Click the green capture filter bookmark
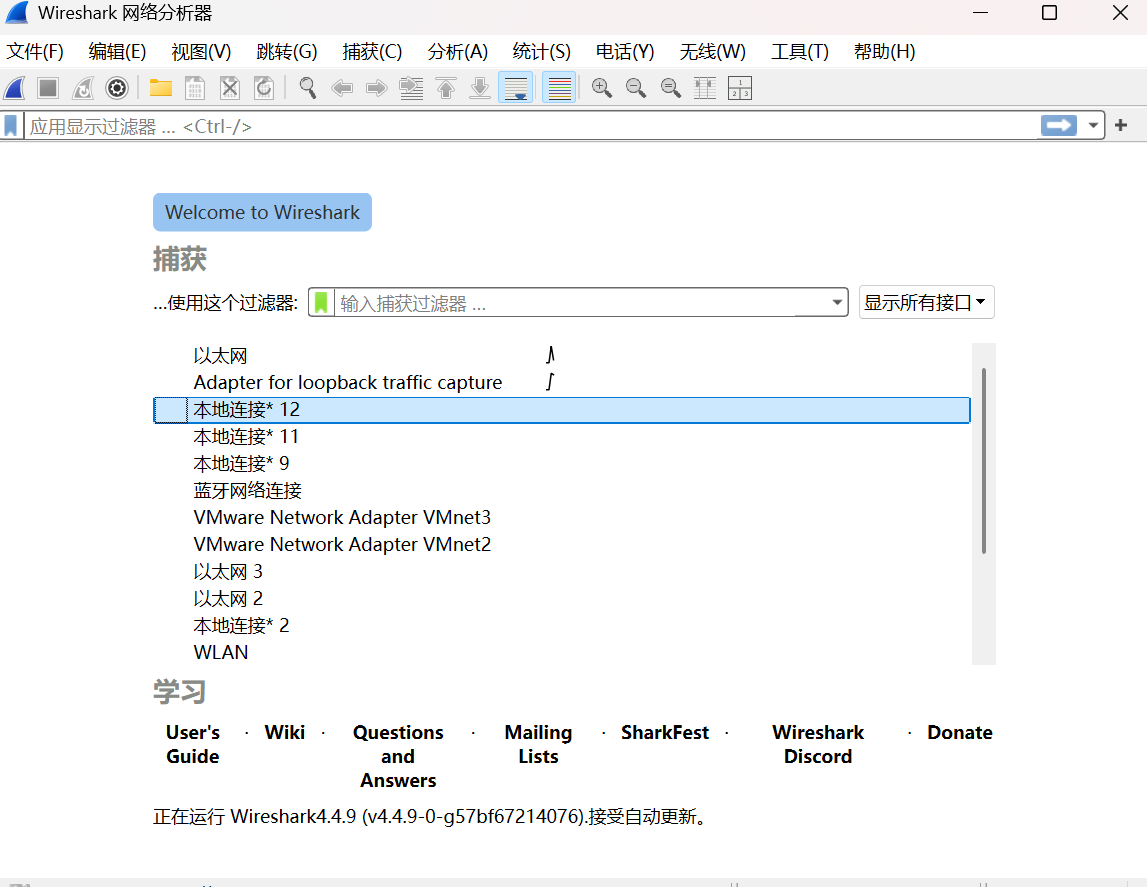The width and height of the screenshot is (1147, 887). 321,303
